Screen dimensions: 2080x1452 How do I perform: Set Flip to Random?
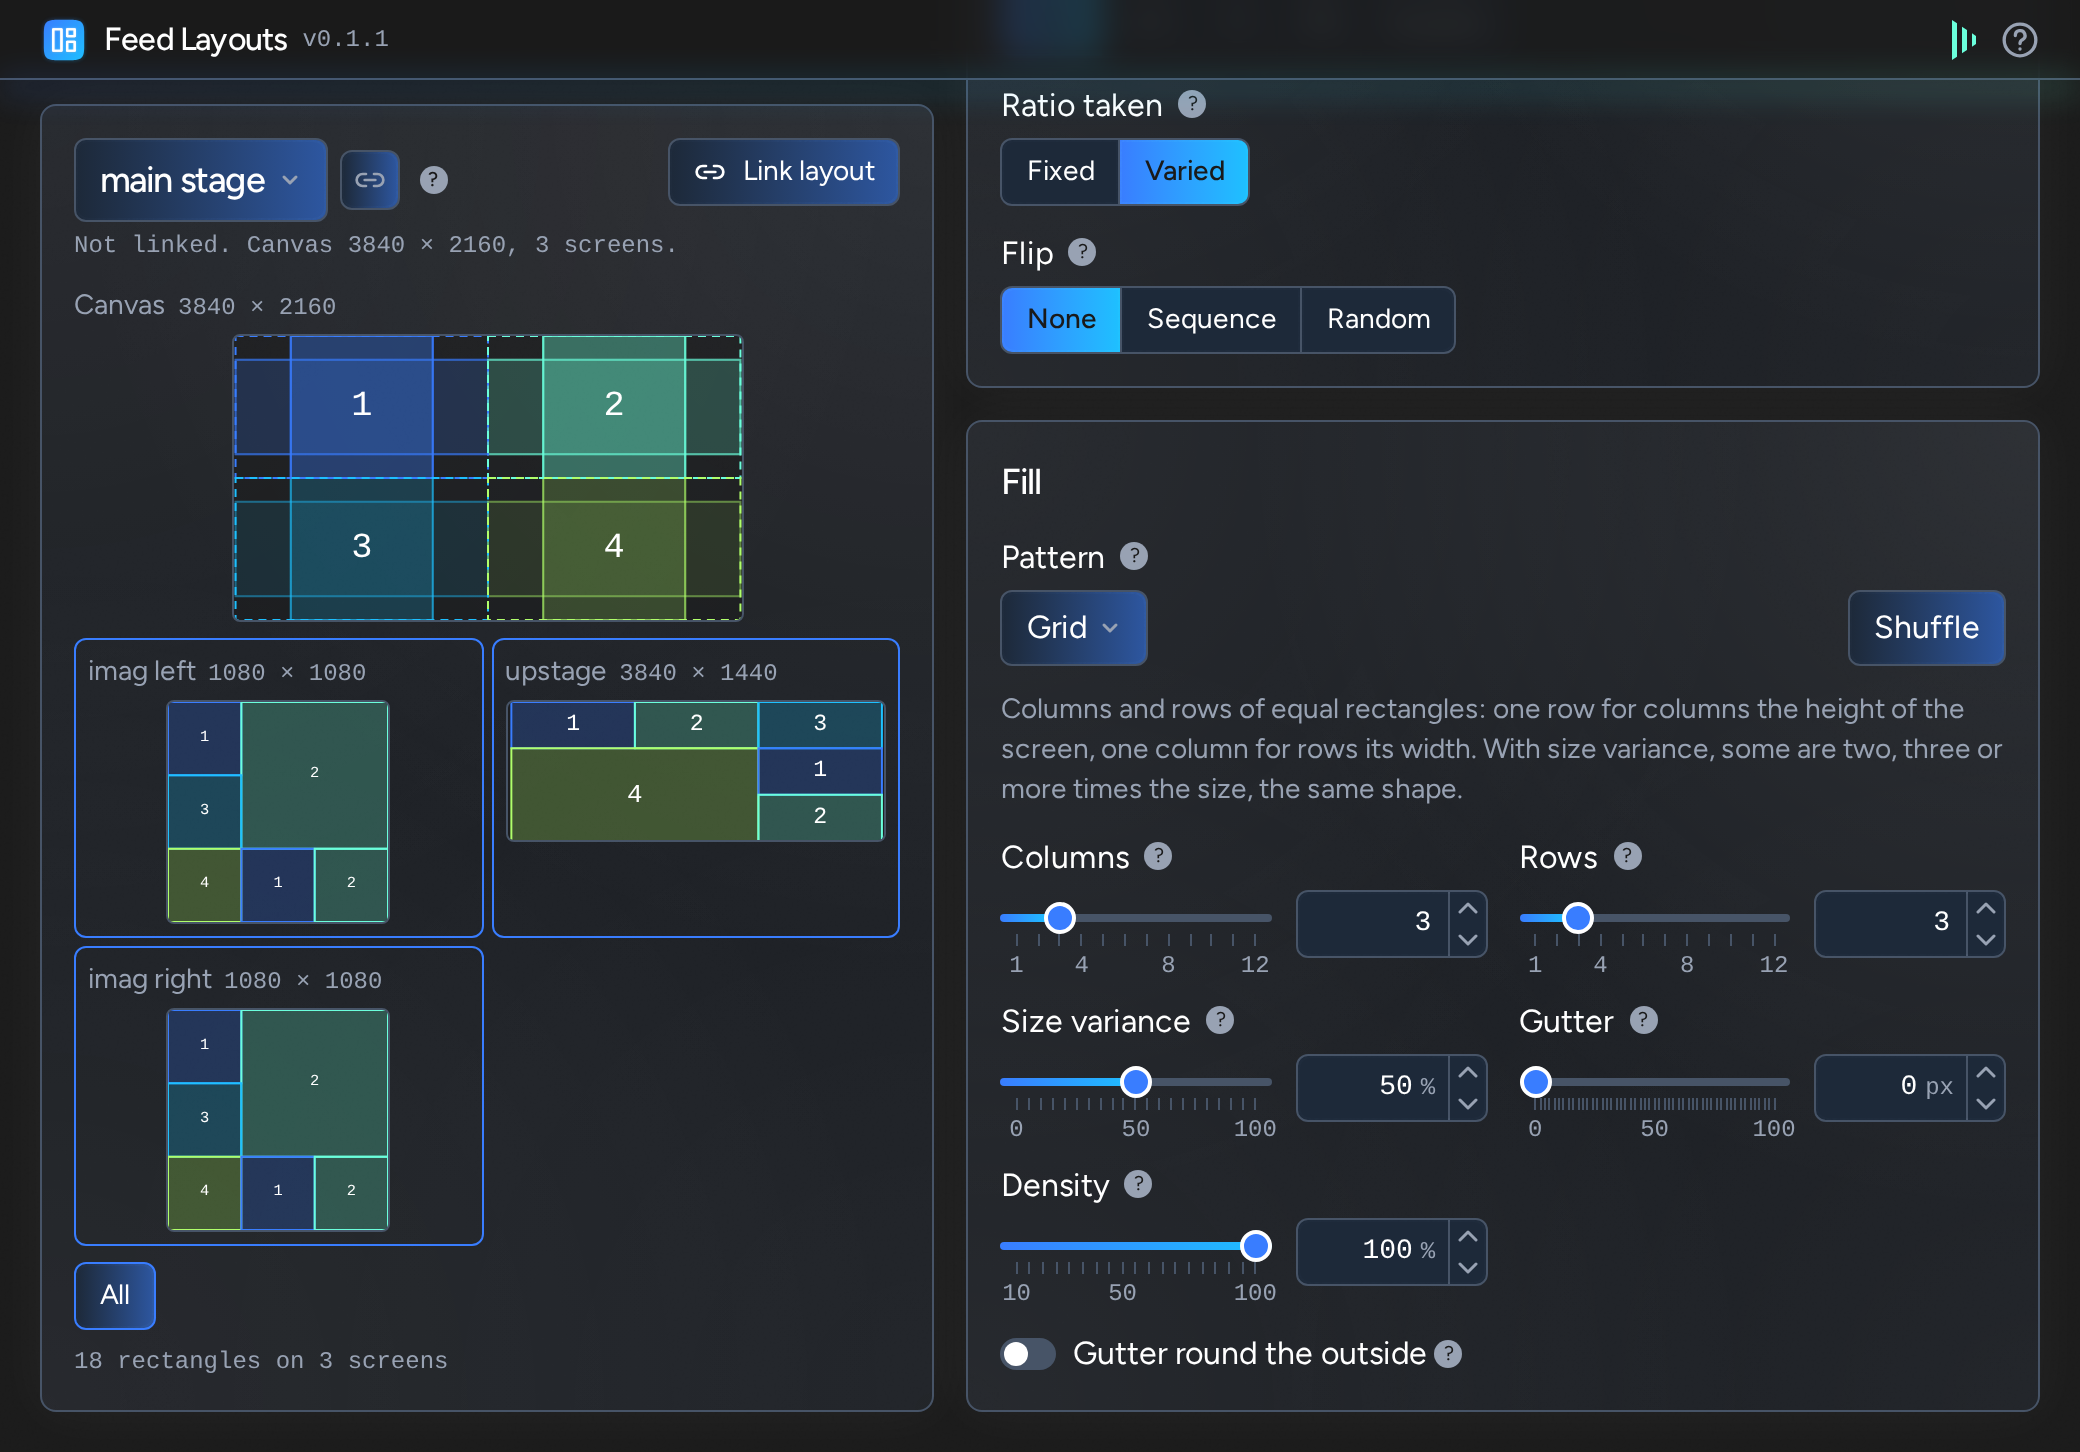[x=1378, y=320]
